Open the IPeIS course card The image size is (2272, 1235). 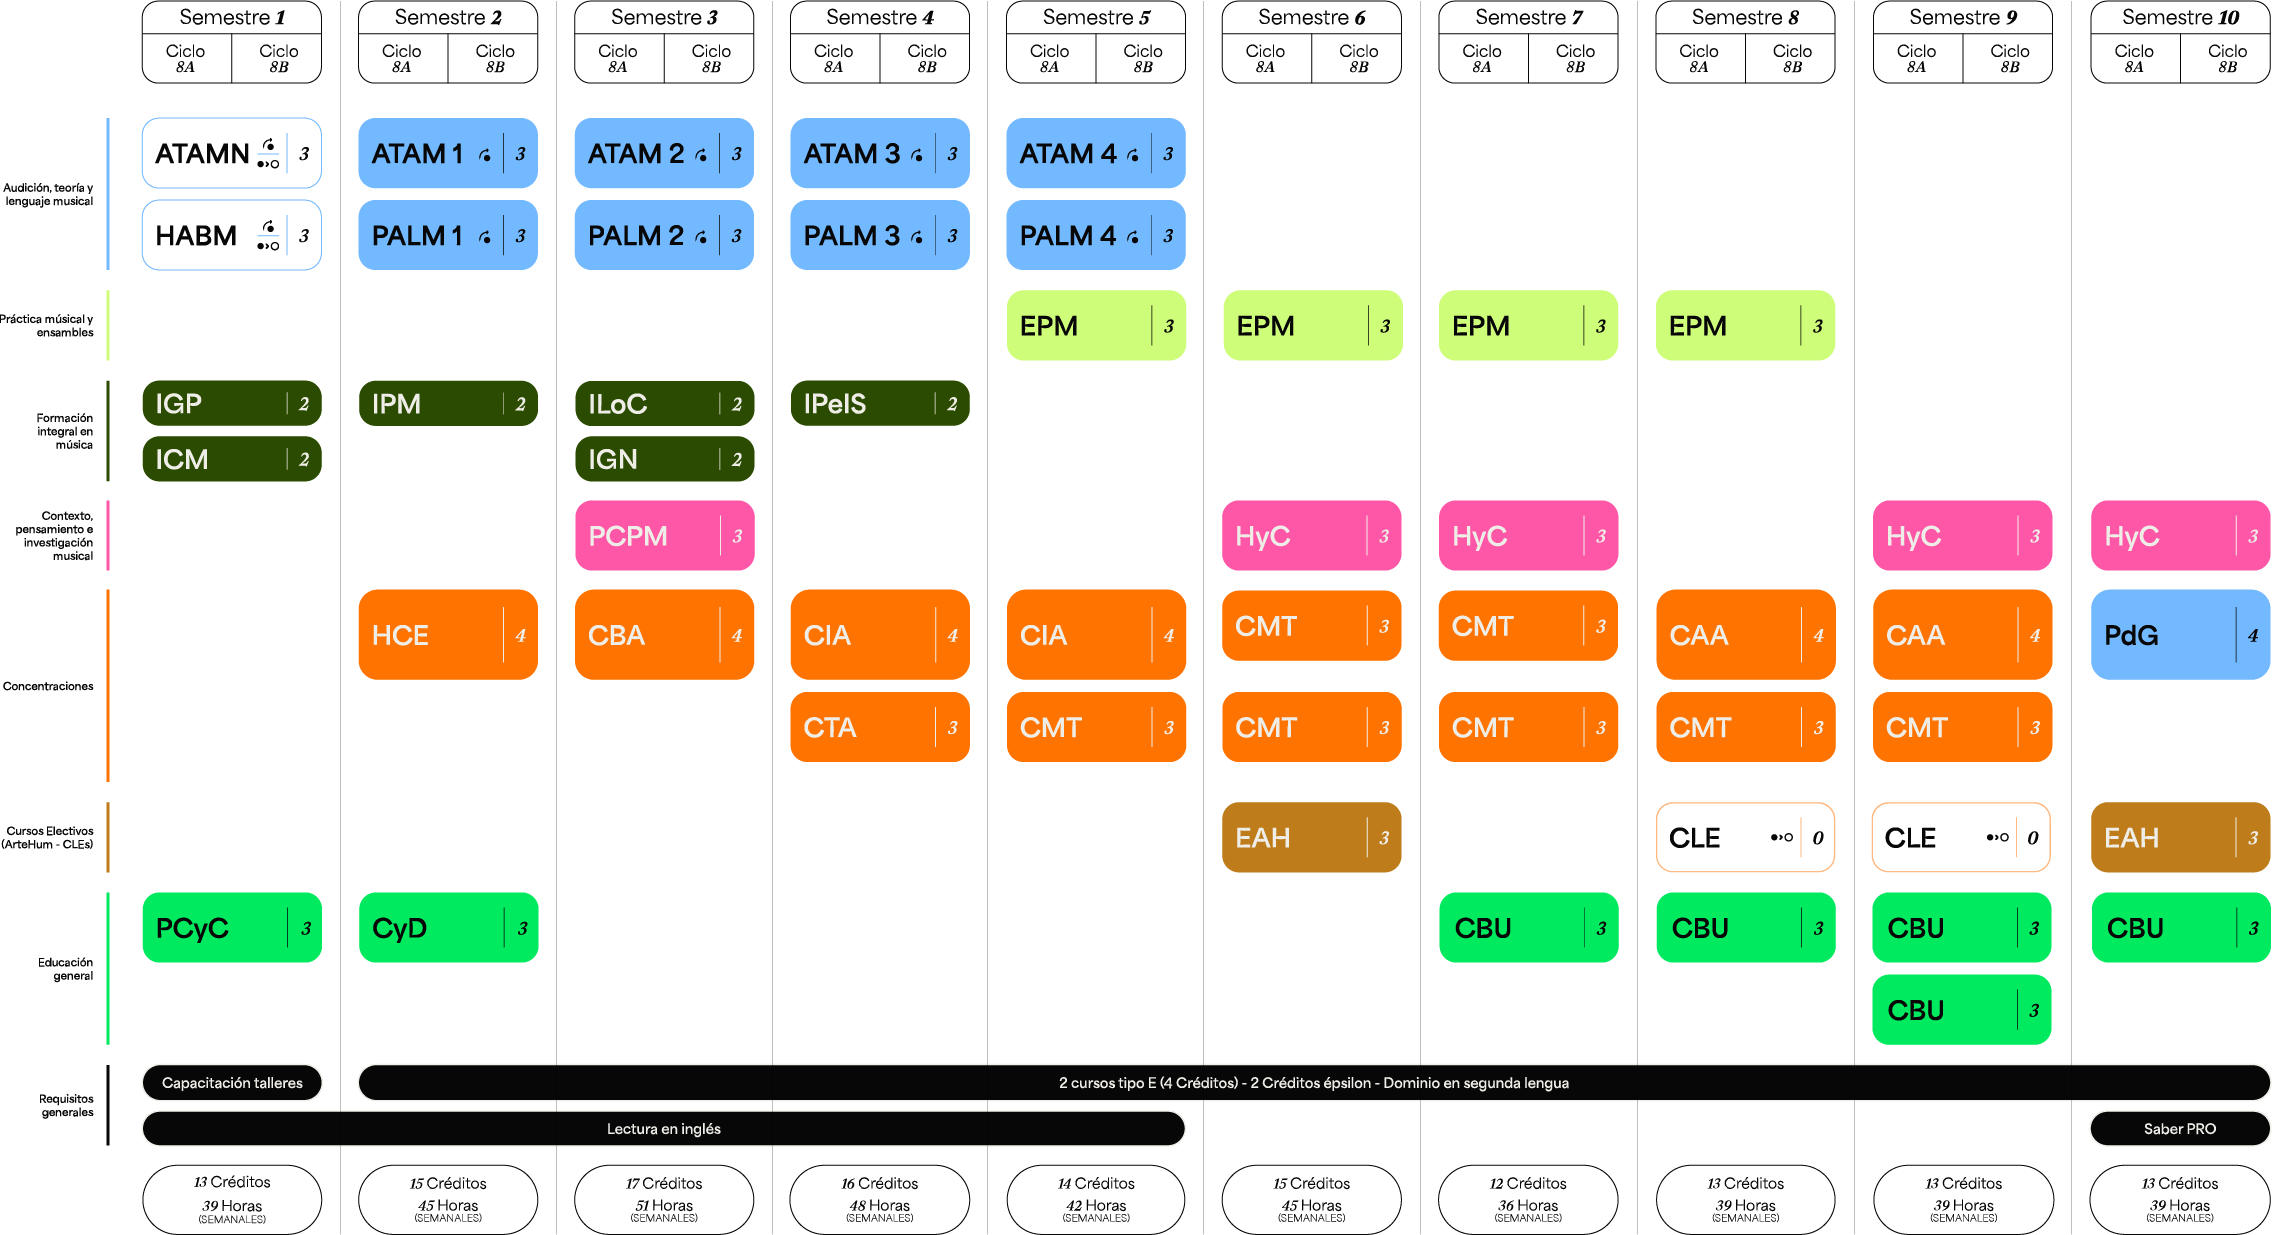point(880,404)
